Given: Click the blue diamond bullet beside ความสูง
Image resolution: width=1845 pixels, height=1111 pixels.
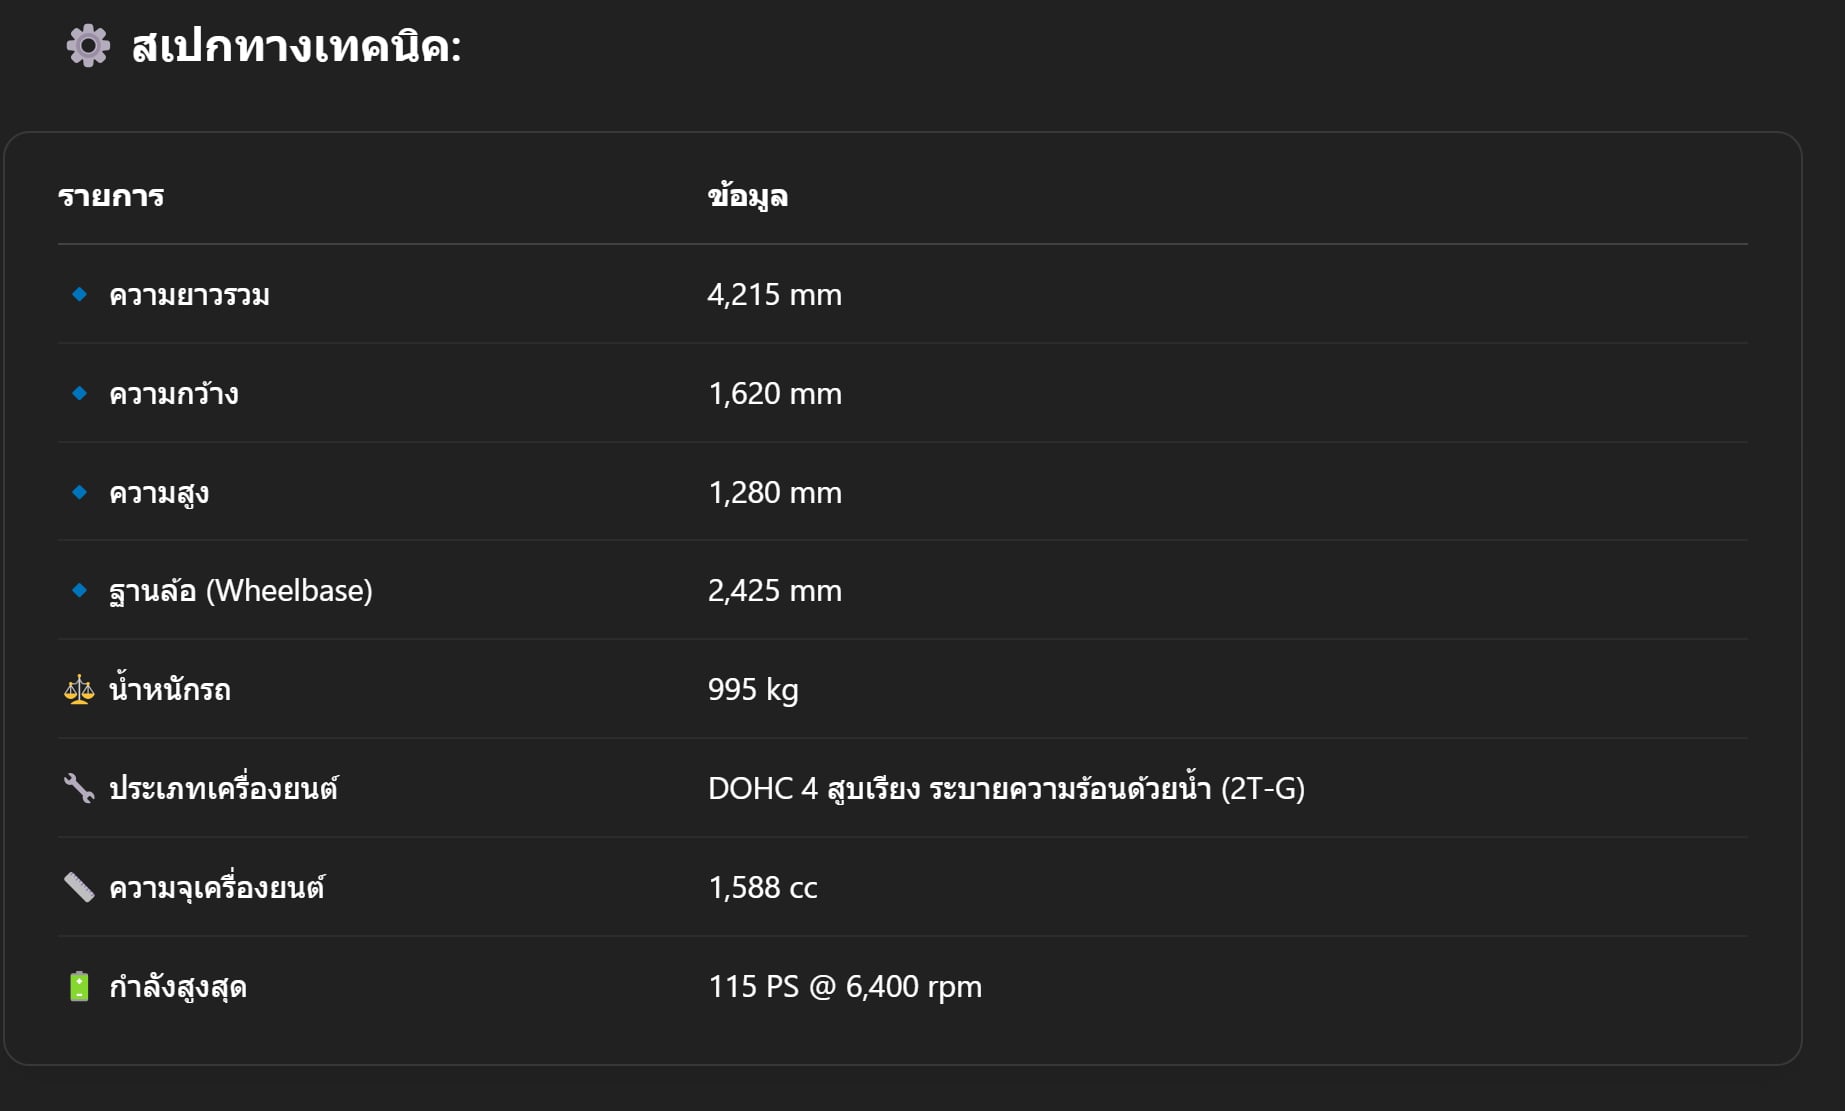Looking at the screenshot, I should (x=80, y=492).
